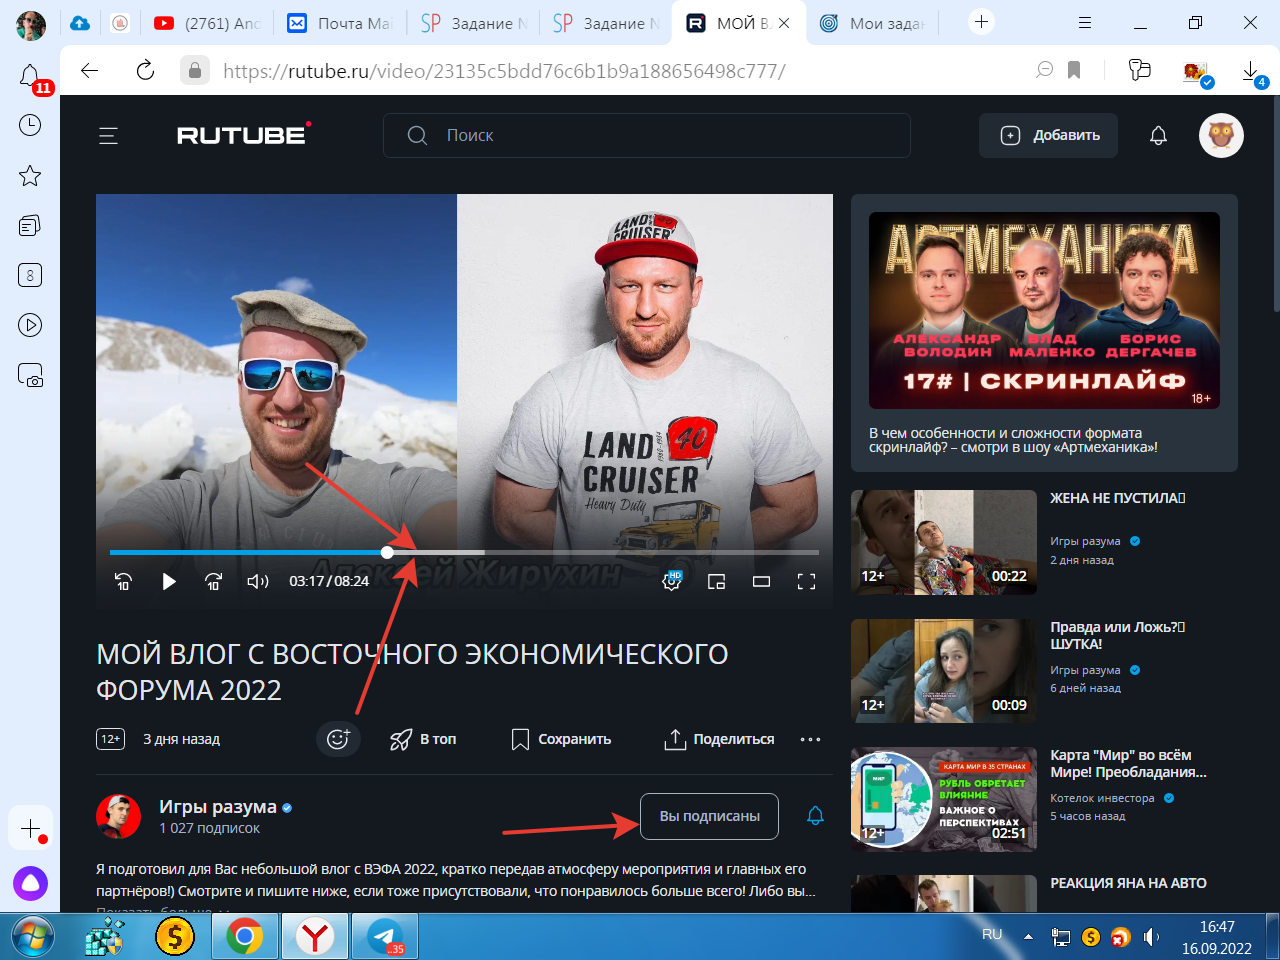This screenshot has height=960, width=1280.
Task: Open collections icon in browser sidebar
Action: point(30,226)
